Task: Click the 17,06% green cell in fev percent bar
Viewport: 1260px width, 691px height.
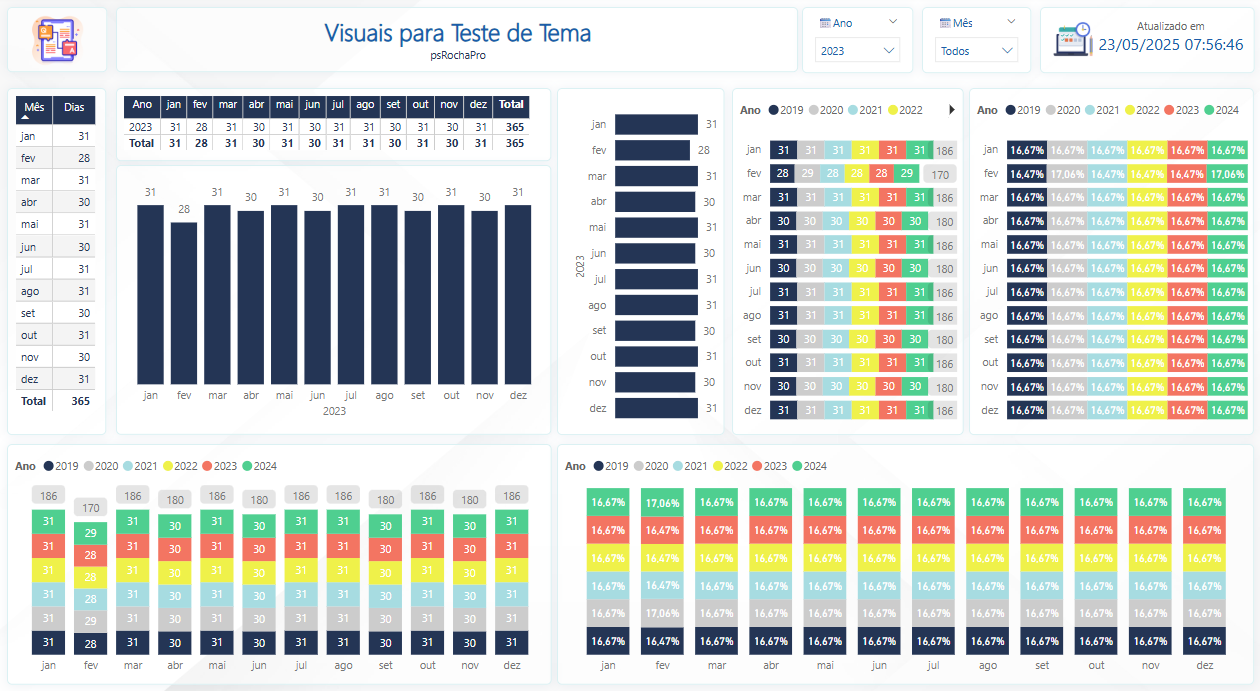Action: coord(1228,174)
